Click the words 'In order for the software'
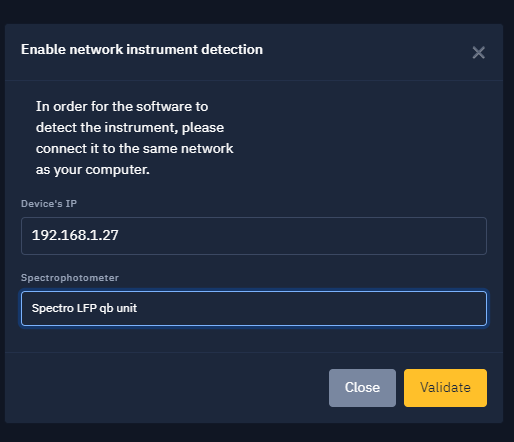Image resolution: width=514 pixels, height=442 pixels. click(x=115, y=107)
